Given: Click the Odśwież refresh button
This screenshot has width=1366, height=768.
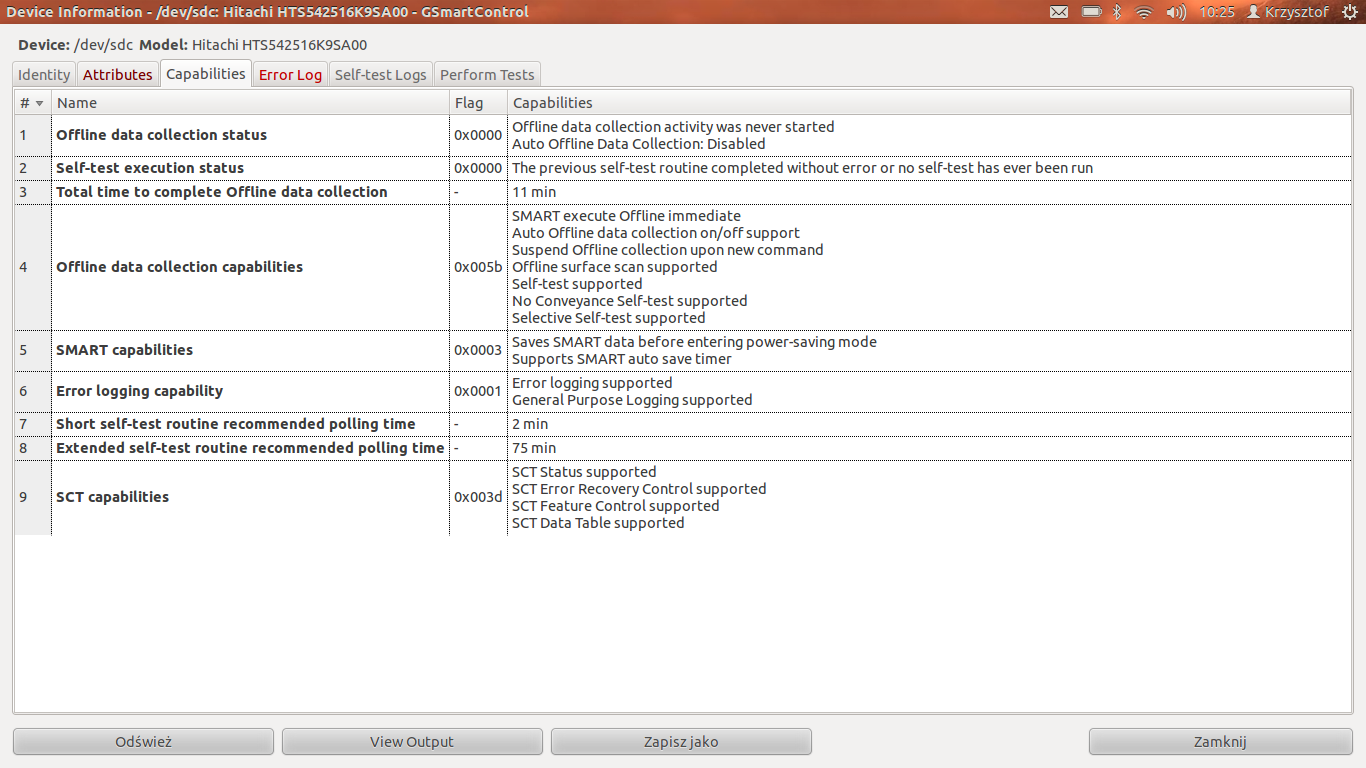Looking at the screenshot, I should [143, 742].
